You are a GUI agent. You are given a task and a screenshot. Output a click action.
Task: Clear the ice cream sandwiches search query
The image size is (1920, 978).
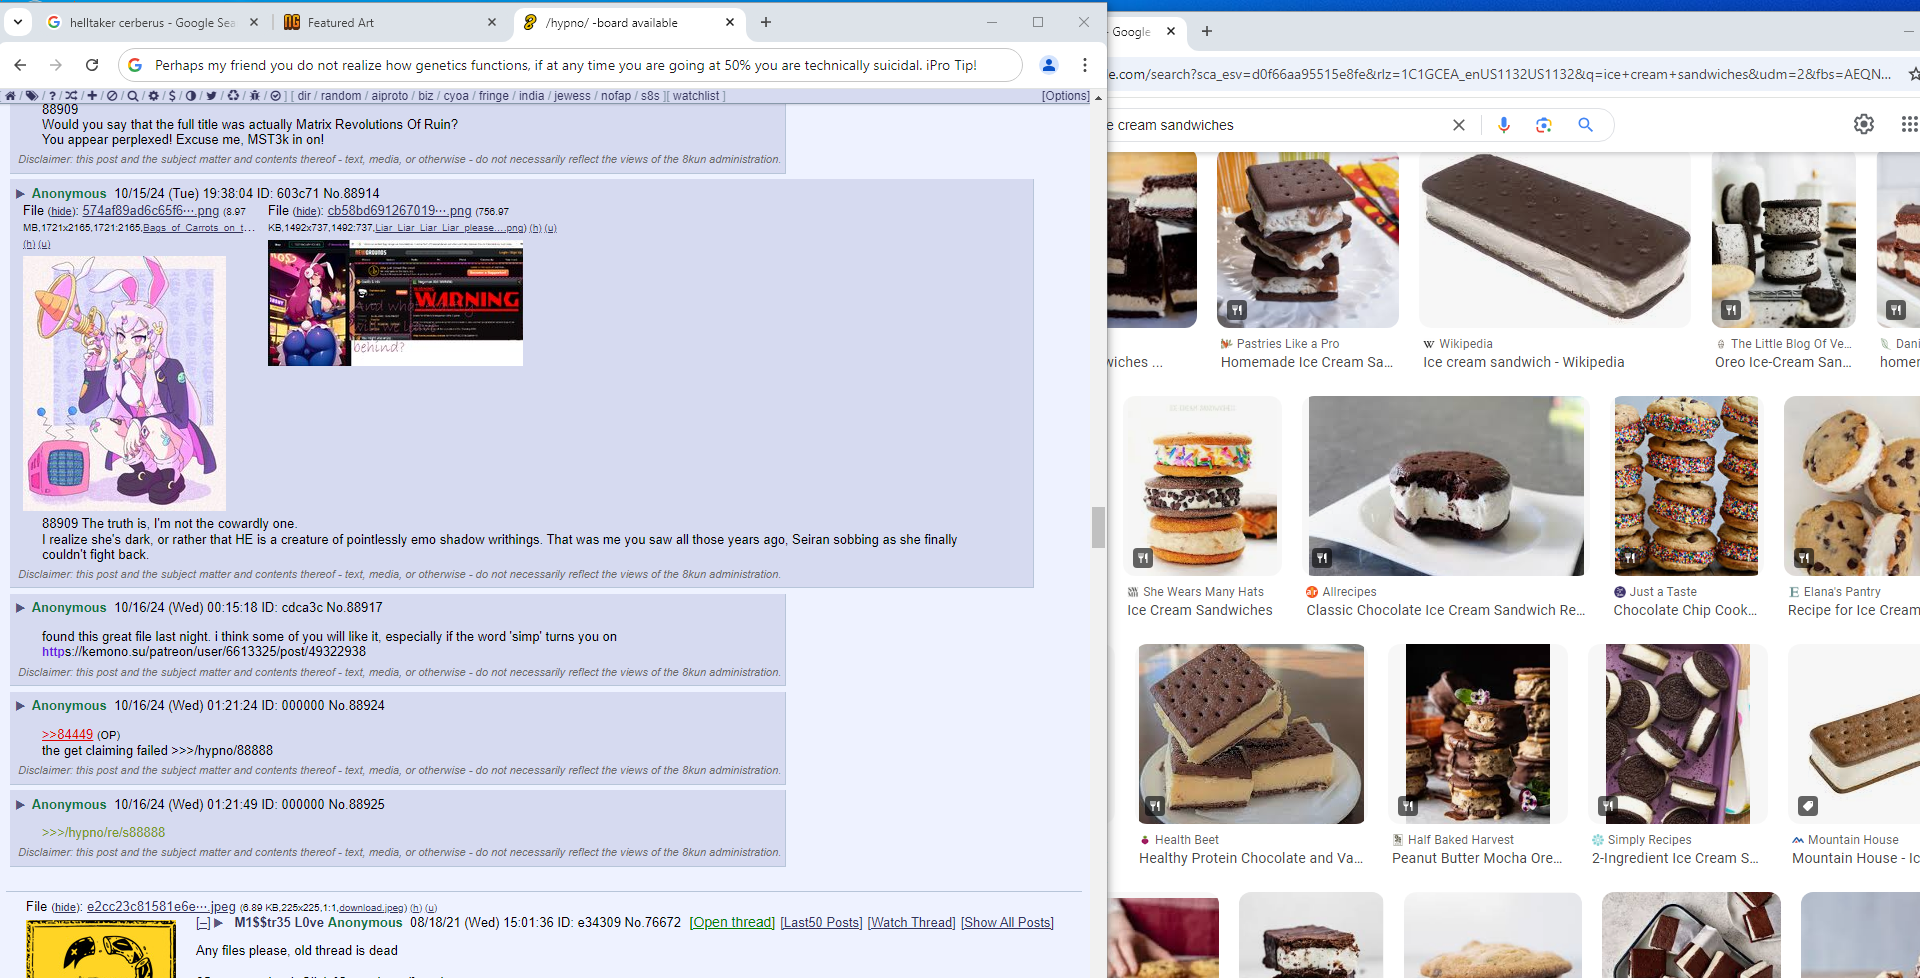click(x=1459, y=125)
